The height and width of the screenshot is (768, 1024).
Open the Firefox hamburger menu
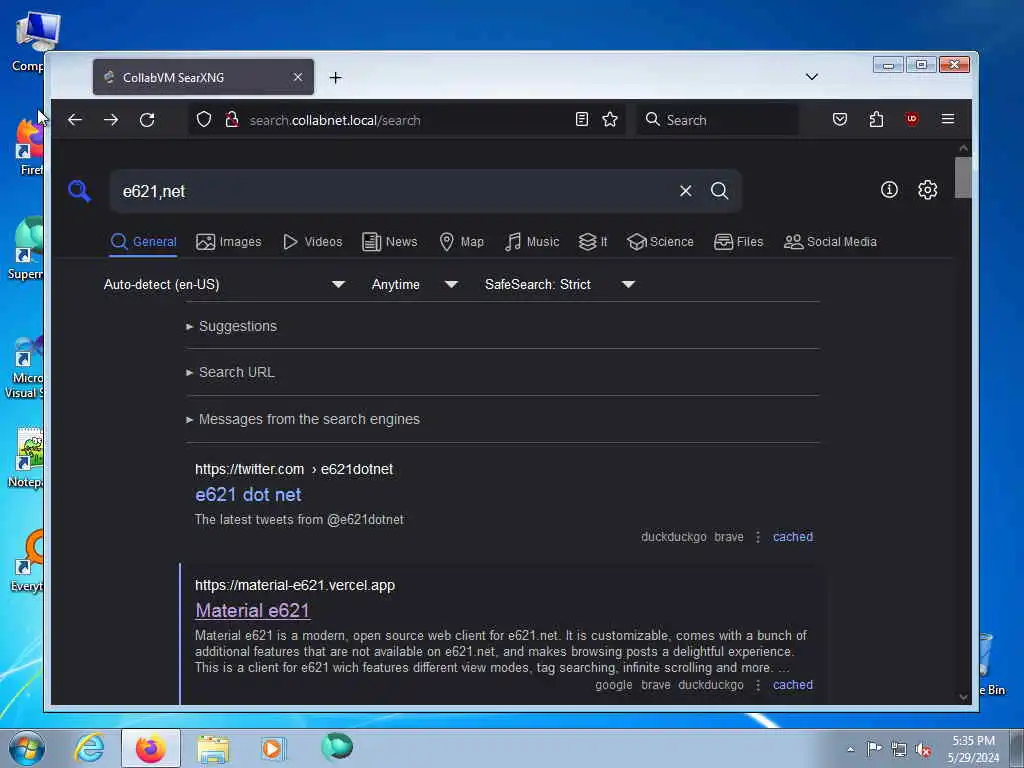948,119
